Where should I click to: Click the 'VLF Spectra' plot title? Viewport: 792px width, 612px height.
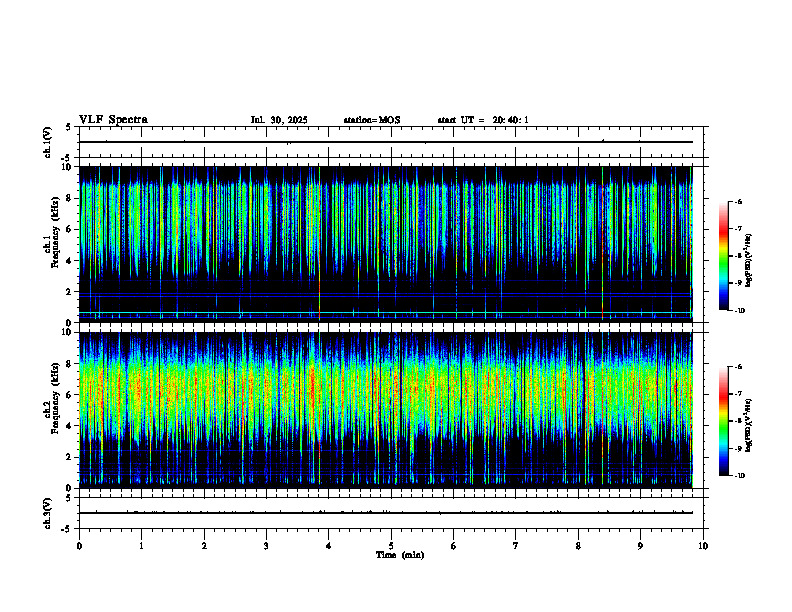[x=113, y=120]
